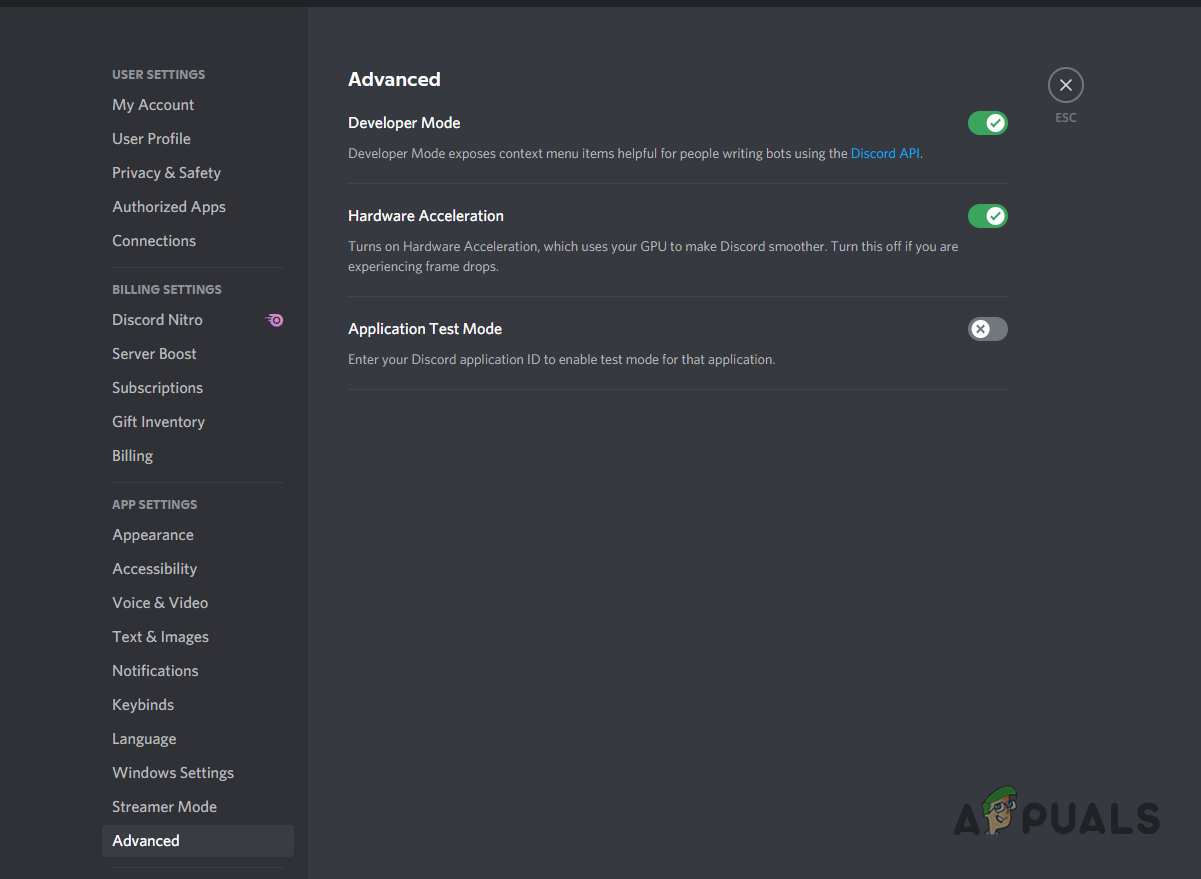The image size is (1201, 879).
Task: Navigate to Connections settings
Action: (x=154, y=241)
